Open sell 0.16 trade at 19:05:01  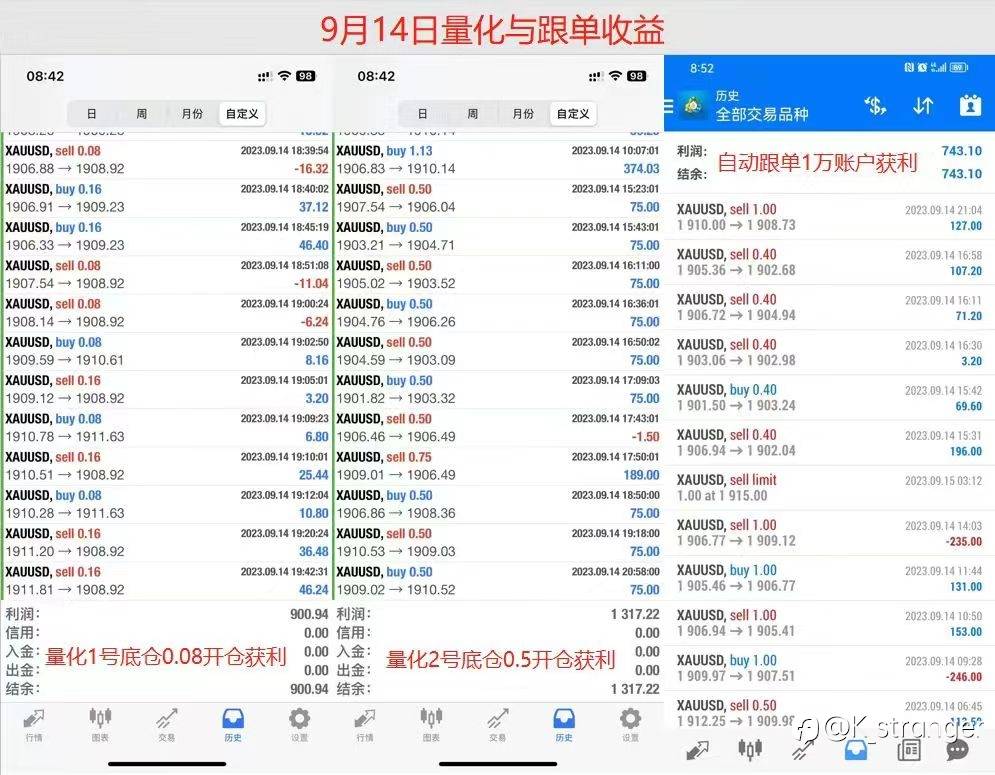[167, 389]
